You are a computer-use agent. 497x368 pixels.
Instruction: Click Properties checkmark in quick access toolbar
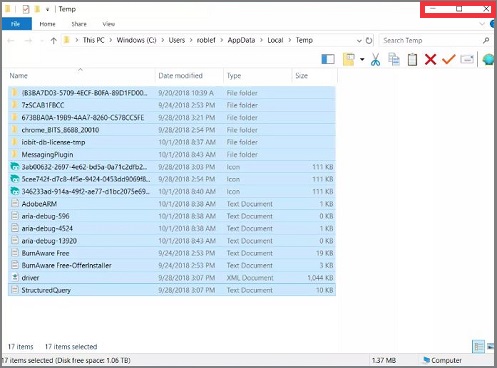26,9
